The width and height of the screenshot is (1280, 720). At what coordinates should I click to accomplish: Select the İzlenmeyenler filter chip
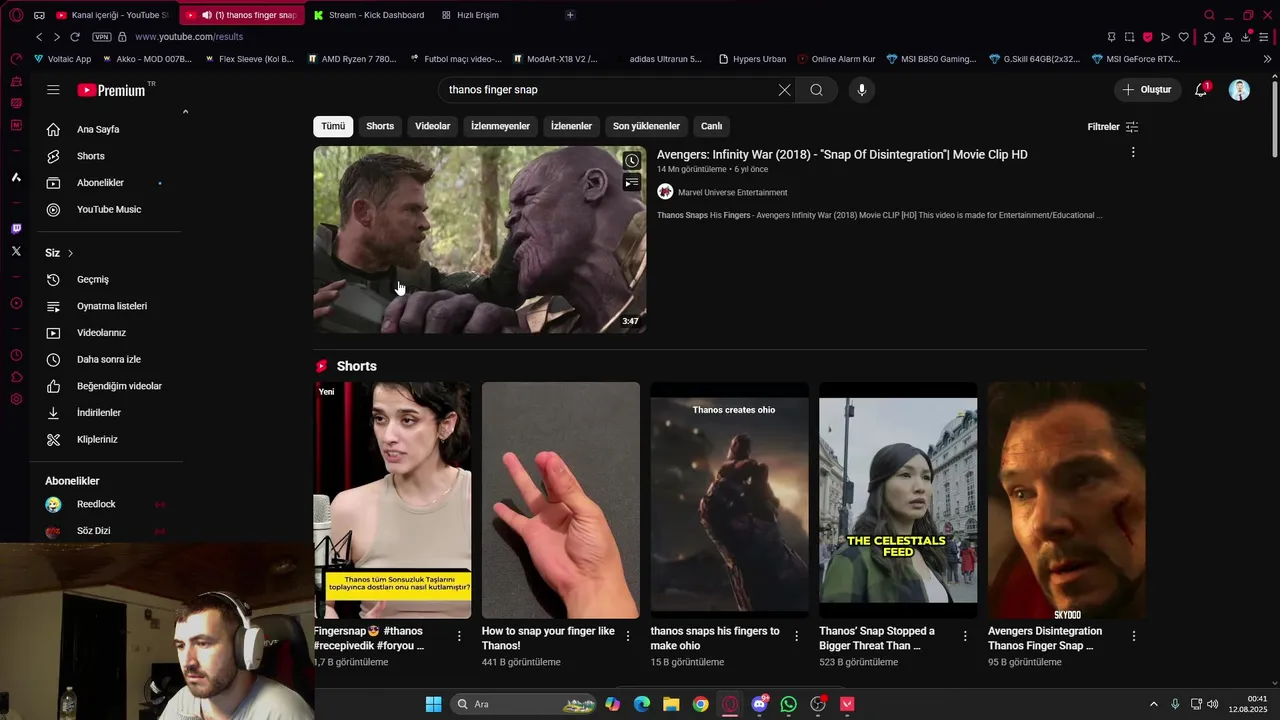pos(500,126)
